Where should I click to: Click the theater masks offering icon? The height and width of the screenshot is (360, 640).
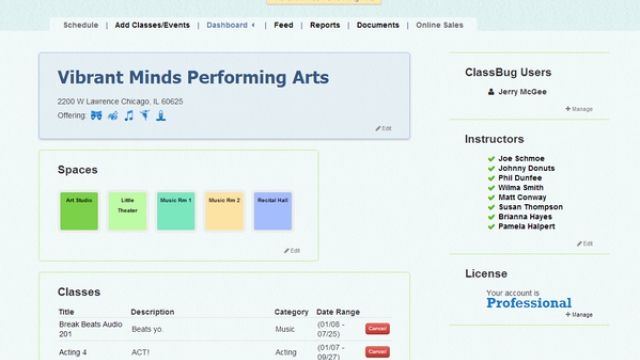tap(96, 116)
